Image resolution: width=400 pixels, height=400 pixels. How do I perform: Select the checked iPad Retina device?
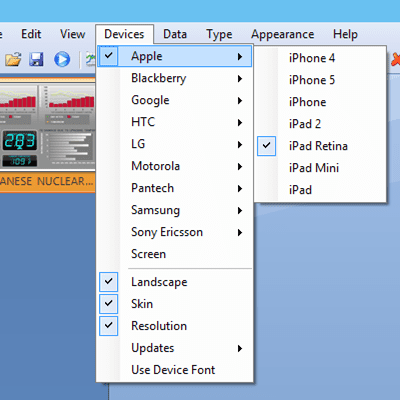(x=320, y=146)
